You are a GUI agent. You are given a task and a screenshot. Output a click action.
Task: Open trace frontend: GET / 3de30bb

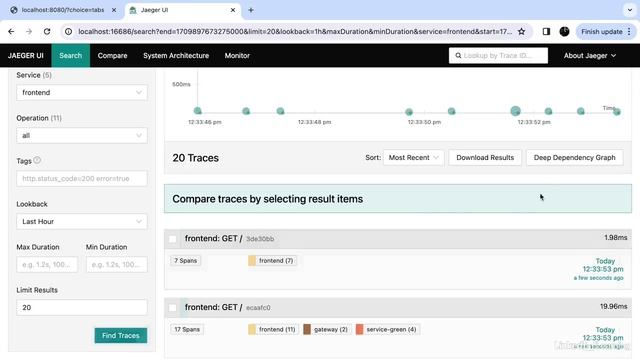[x=229, y=238]
